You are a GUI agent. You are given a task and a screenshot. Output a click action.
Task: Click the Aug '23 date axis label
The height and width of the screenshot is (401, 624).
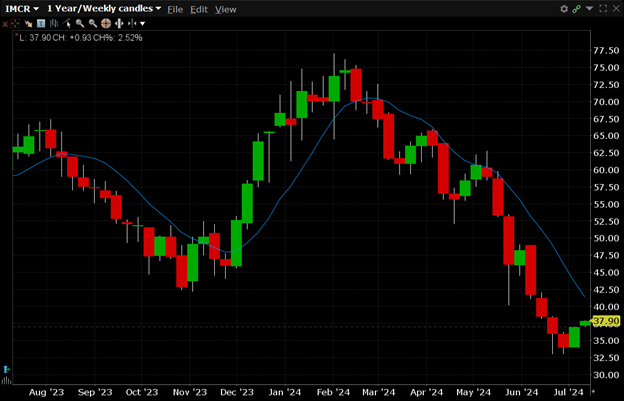pyautogui.click(x=46, y=393)
